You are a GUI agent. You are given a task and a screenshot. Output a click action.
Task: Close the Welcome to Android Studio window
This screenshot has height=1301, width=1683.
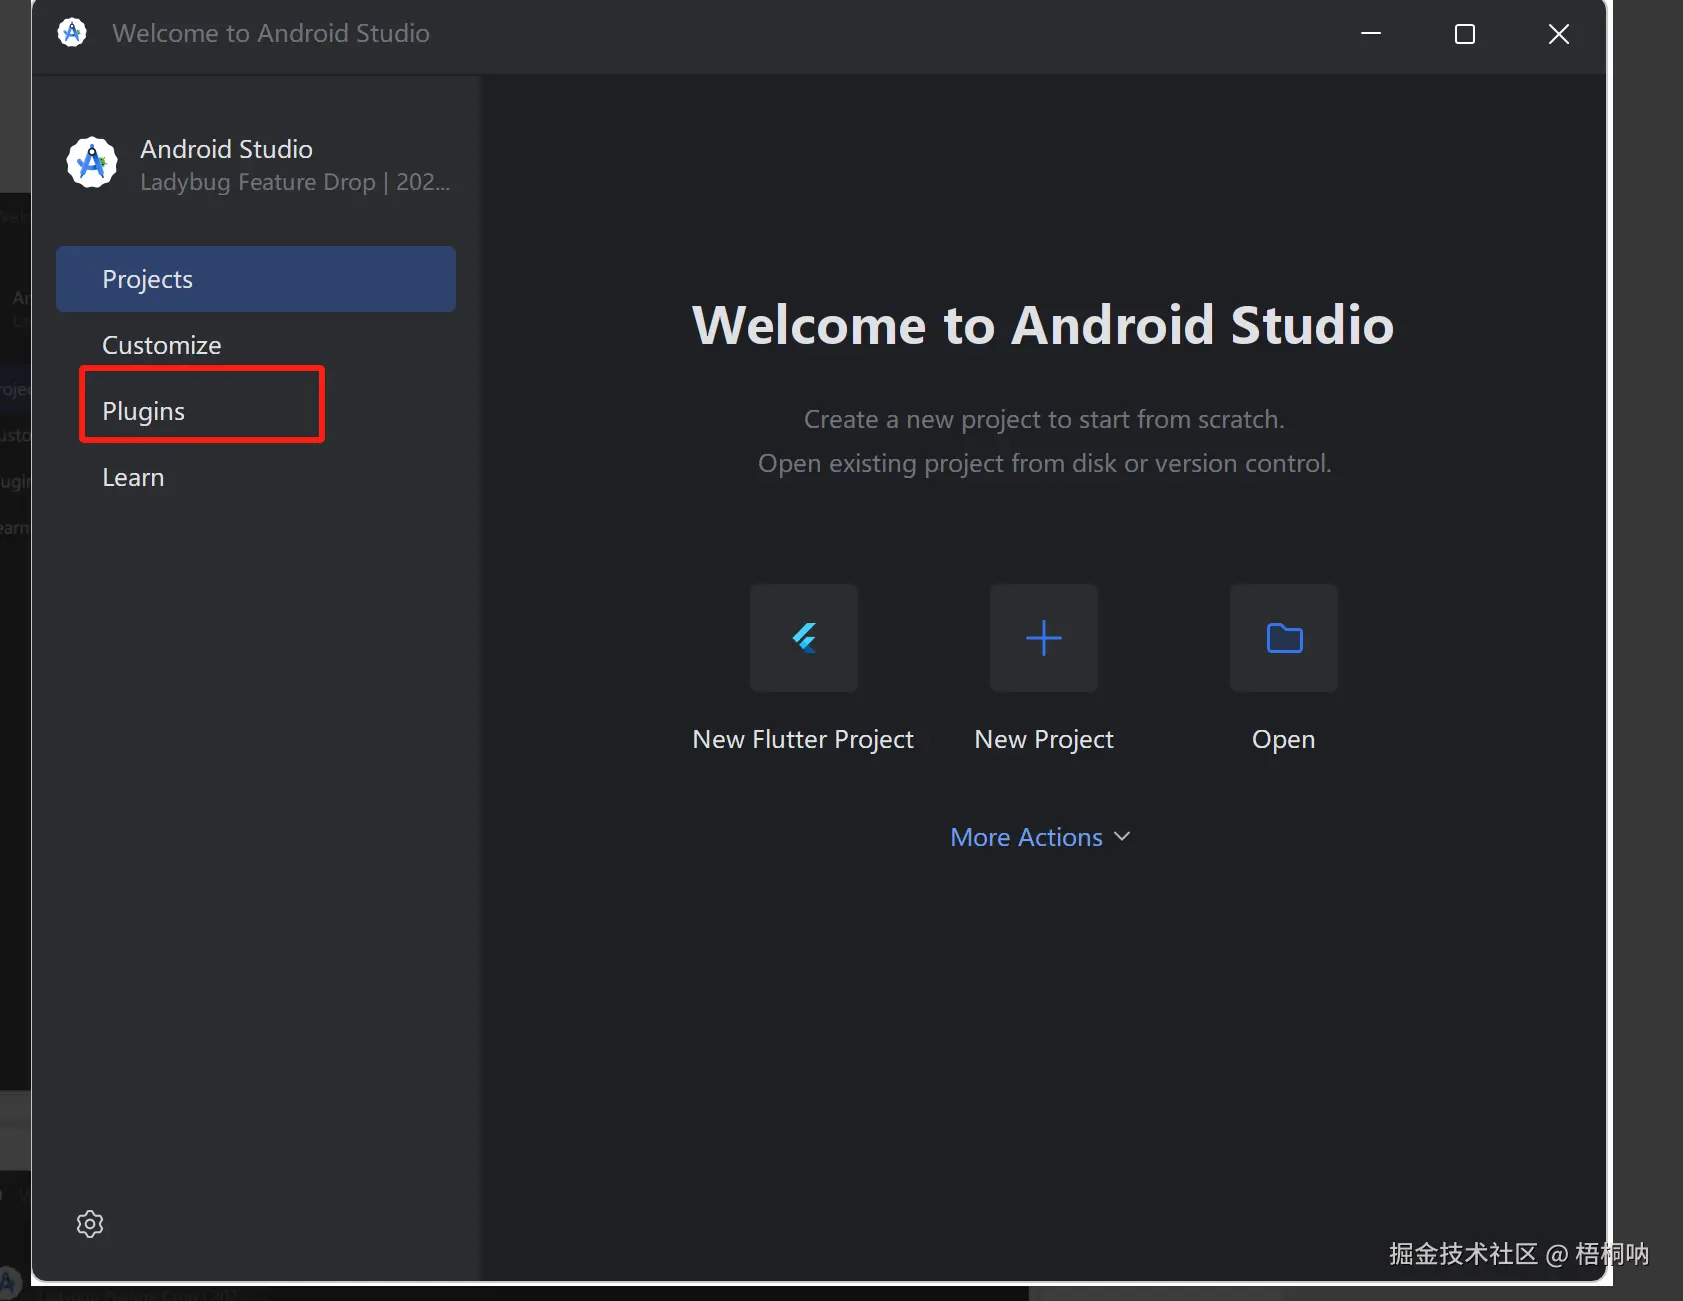tap(1559, 34)
